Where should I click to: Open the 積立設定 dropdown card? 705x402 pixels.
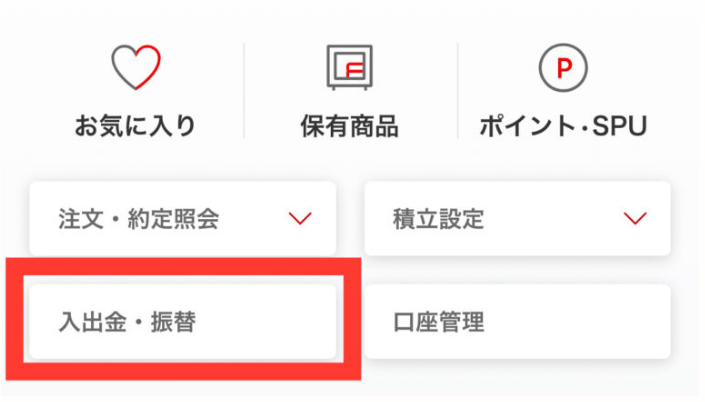point(518,219)
